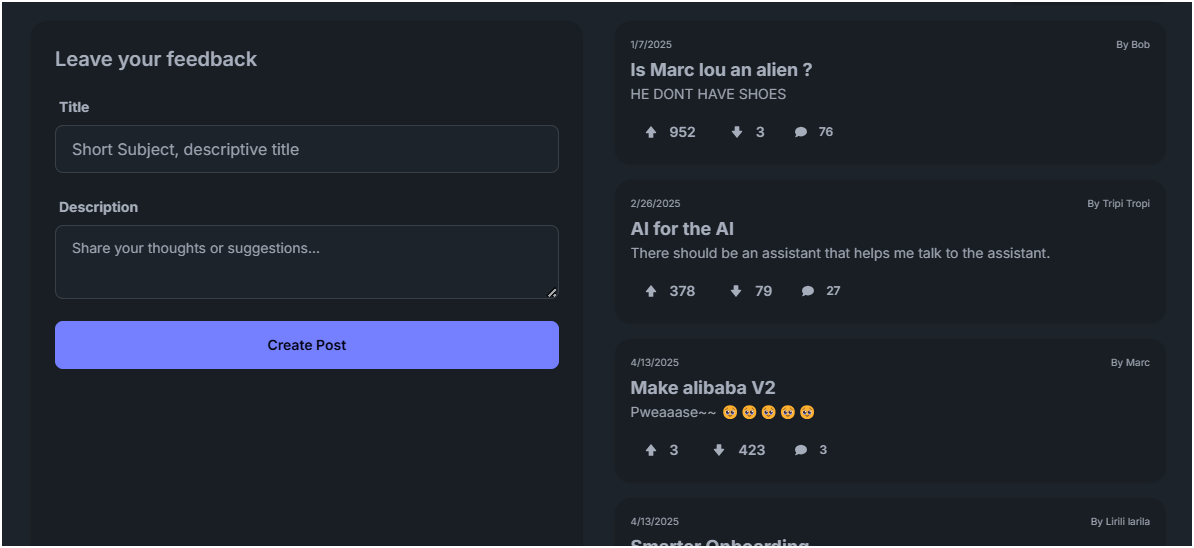Click the "Smarter Onboarding" post by Lirili larila
Screen dimensions: 1194x548
[890, 524]
